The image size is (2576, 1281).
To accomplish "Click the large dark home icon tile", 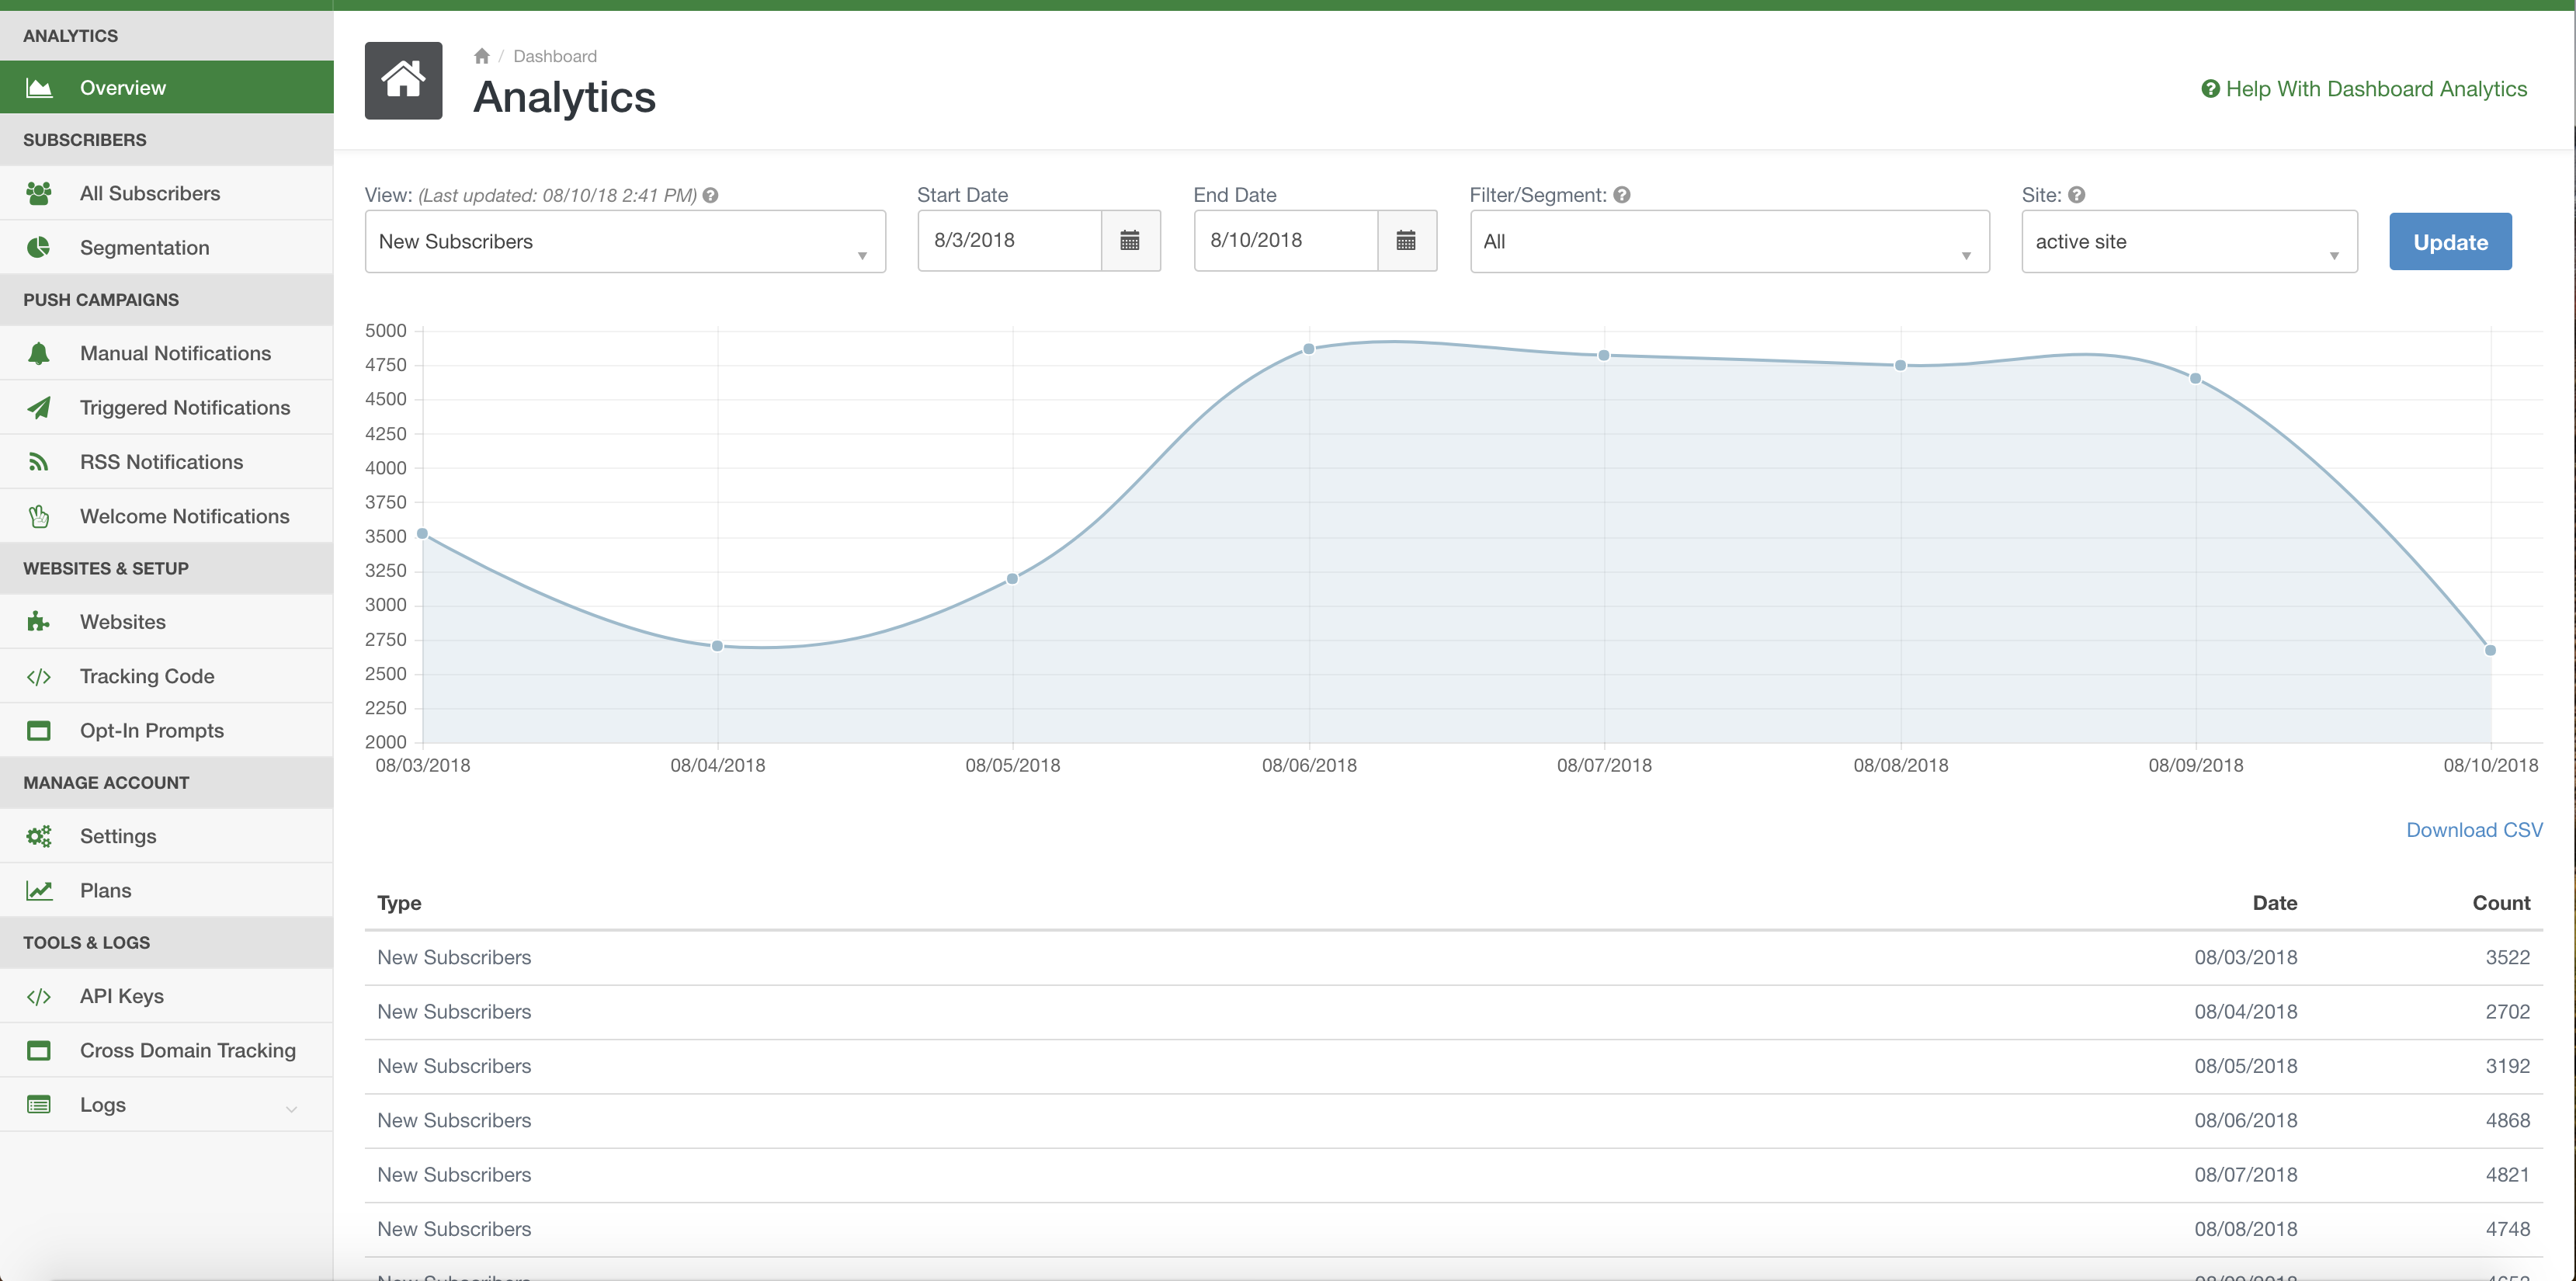I will (403, 81).
